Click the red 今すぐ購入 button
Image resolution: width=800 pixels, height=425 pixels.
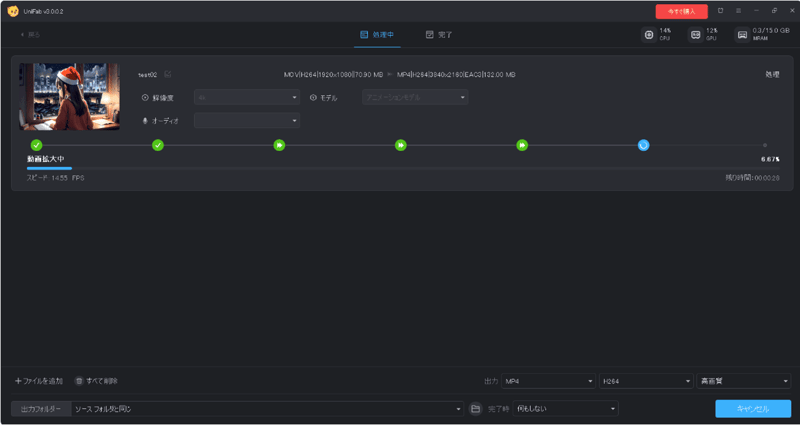pos(681,11)
